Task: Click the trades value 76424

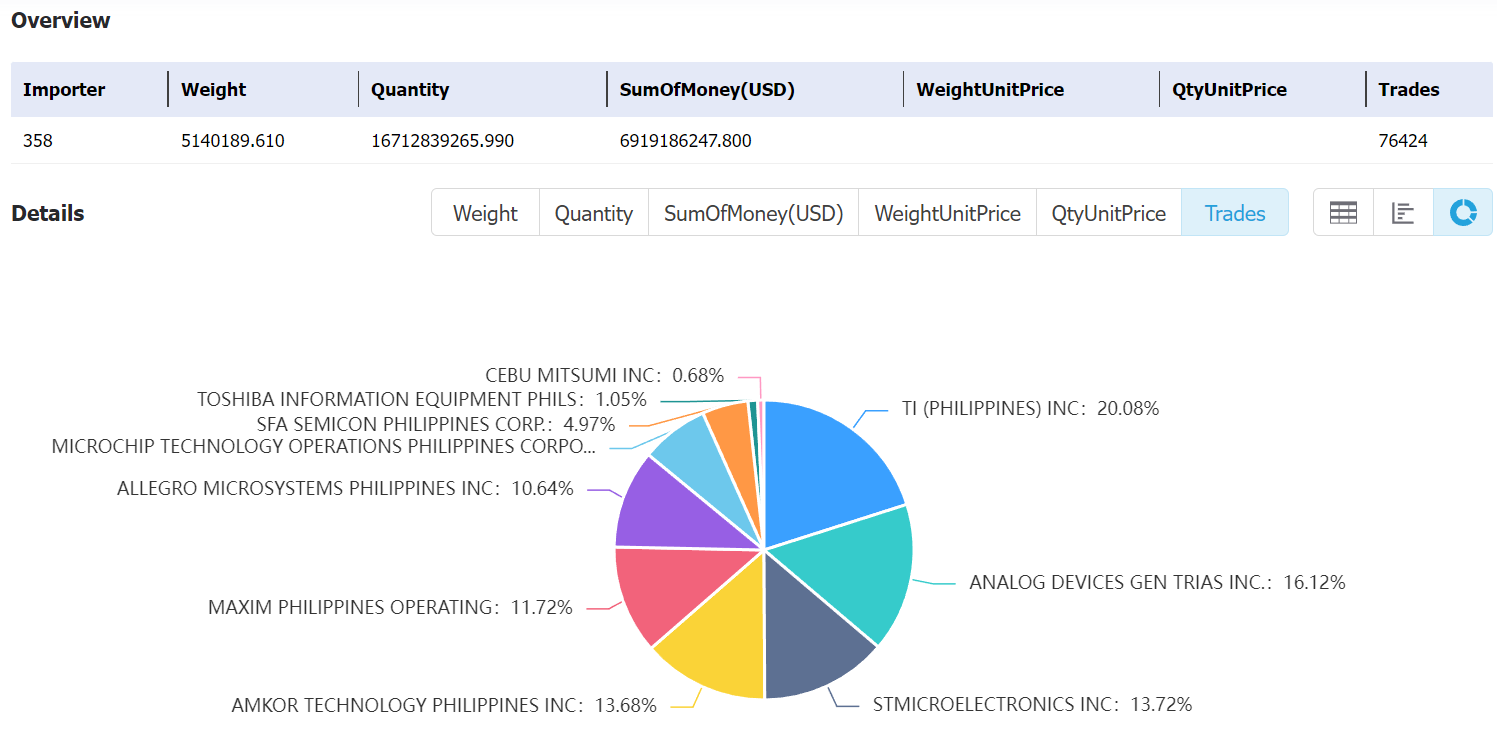Action: 1403,141
